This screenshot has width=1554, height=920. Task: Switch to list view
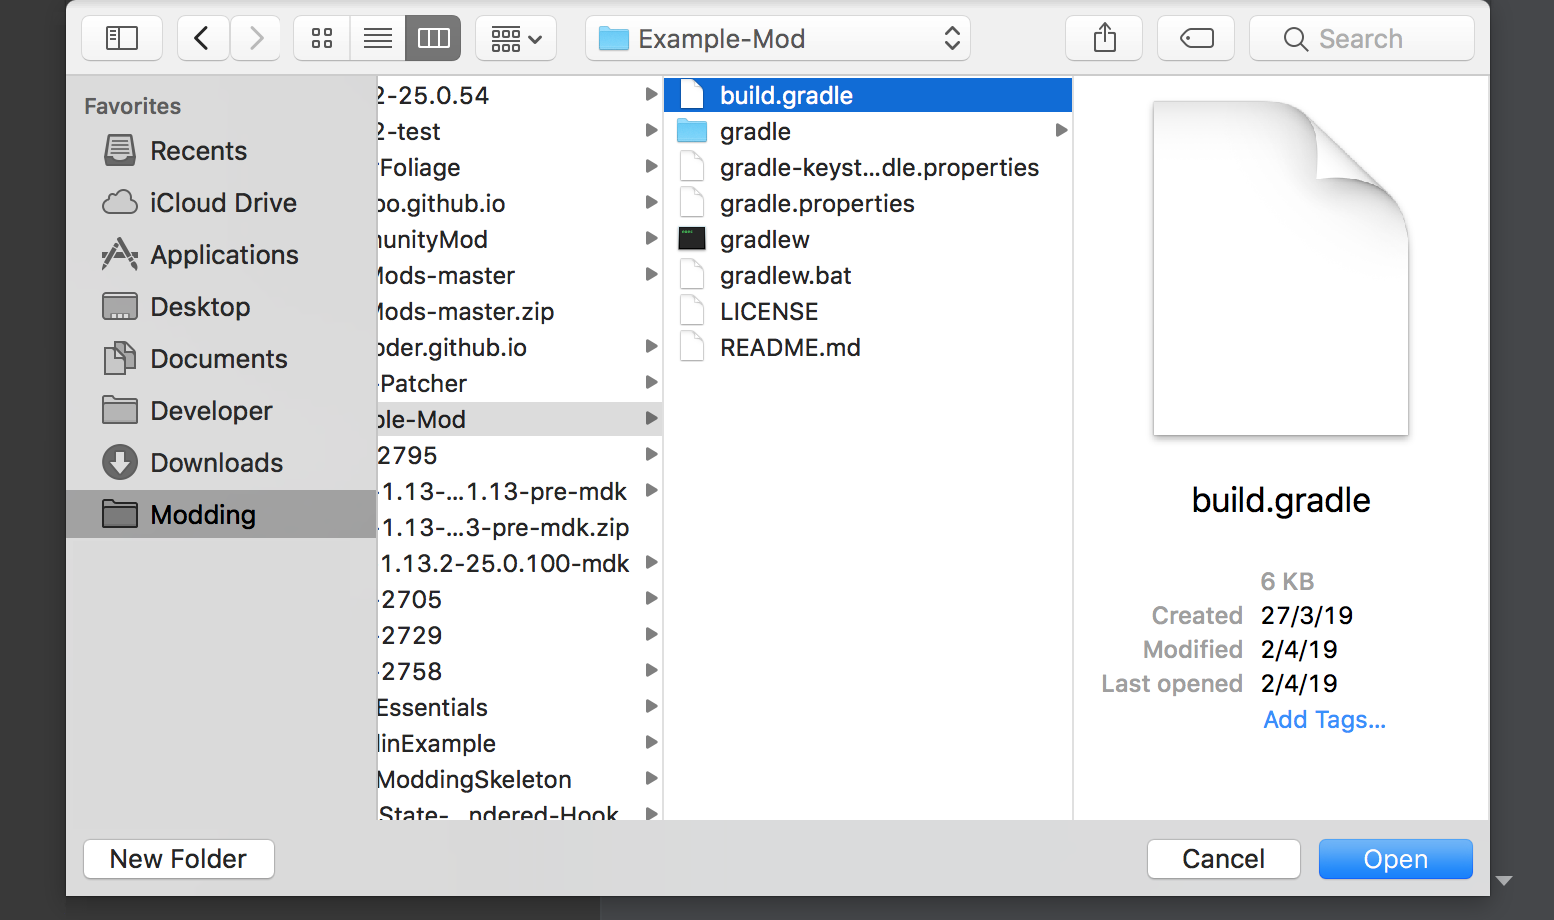[377, 38]
